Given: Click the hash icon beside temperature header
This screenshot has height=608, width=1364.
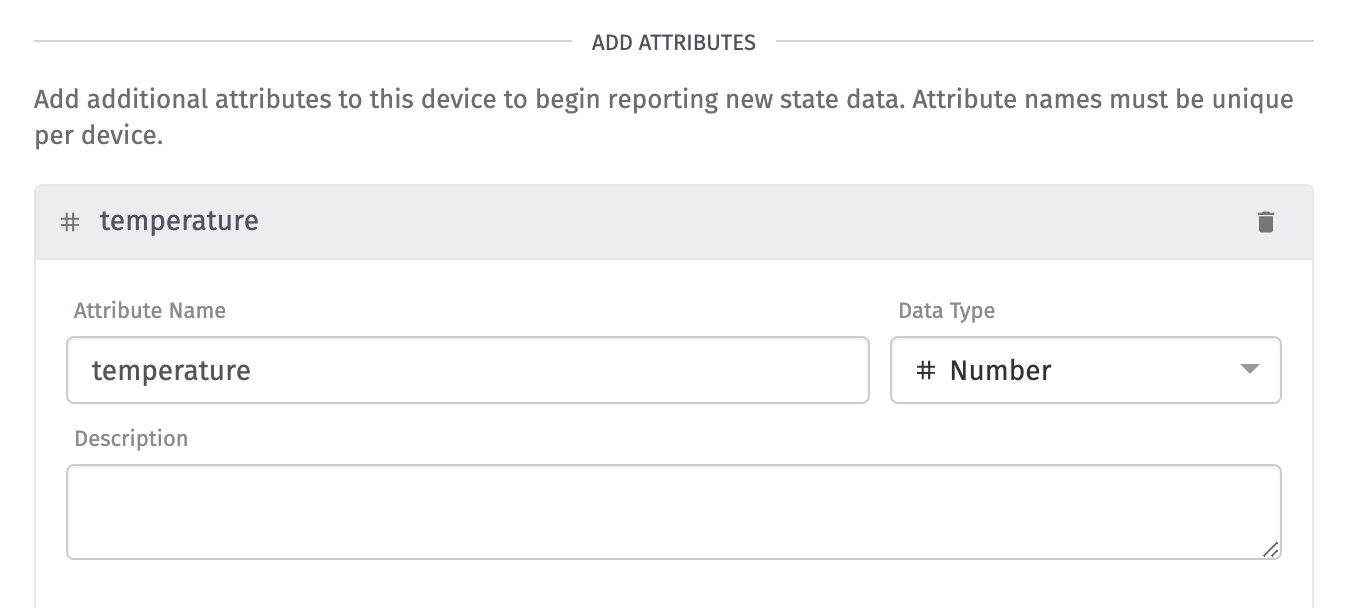Looking at the screenshot, I should [x=70, y=222].
